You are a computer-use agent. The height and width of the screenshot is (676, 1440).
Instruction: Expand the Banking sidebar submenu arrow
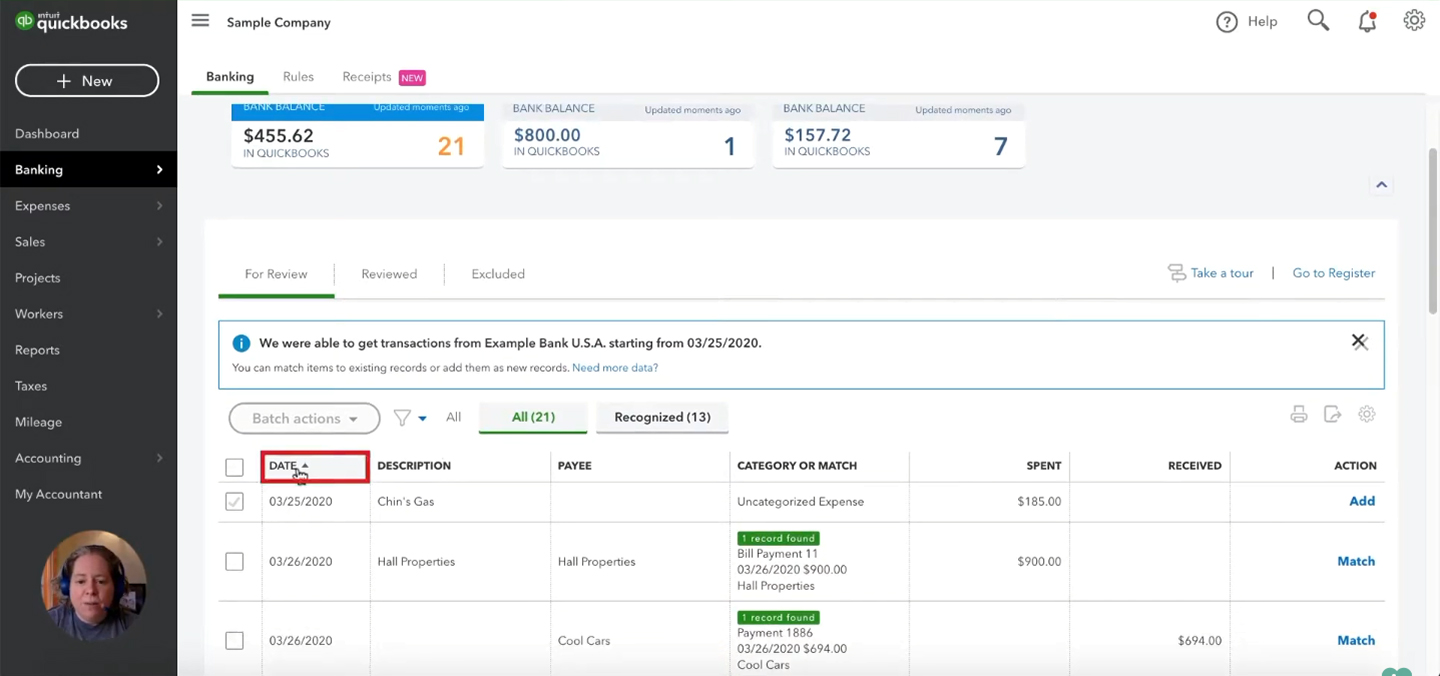click(159, 170)
